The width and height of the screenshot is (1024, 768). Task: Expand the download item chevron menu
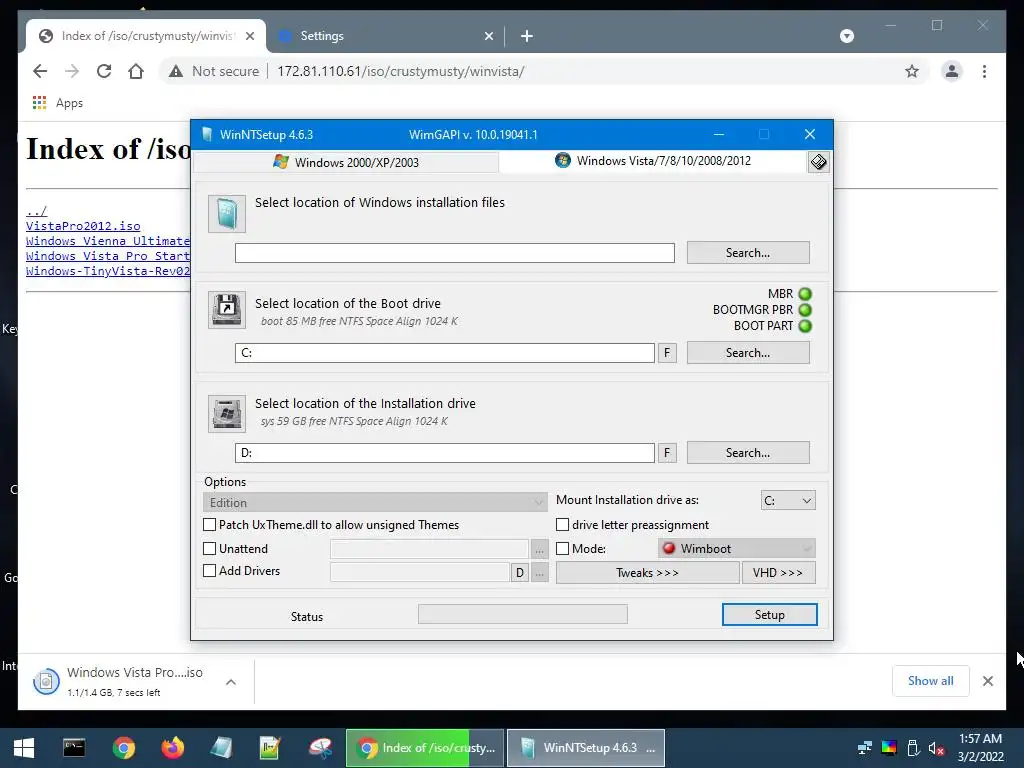click(231, 682)
